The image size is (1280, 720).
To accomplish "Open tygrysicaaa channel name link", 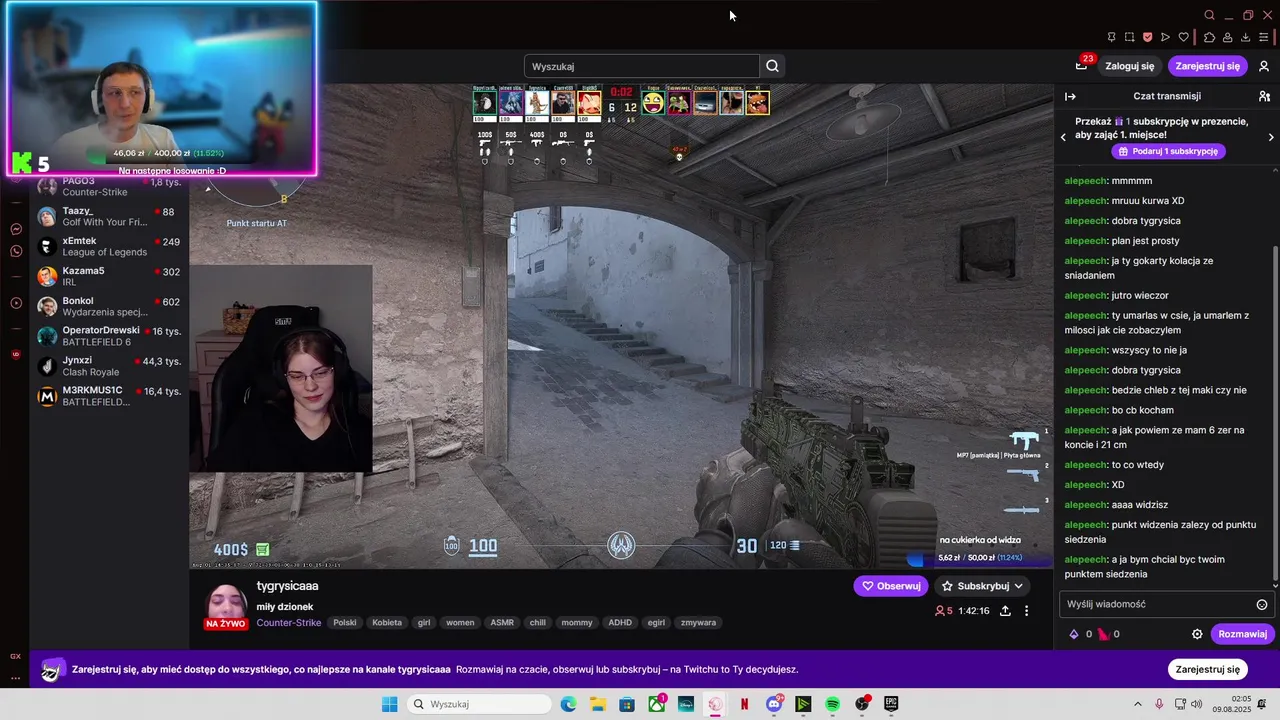I will 287,586.
